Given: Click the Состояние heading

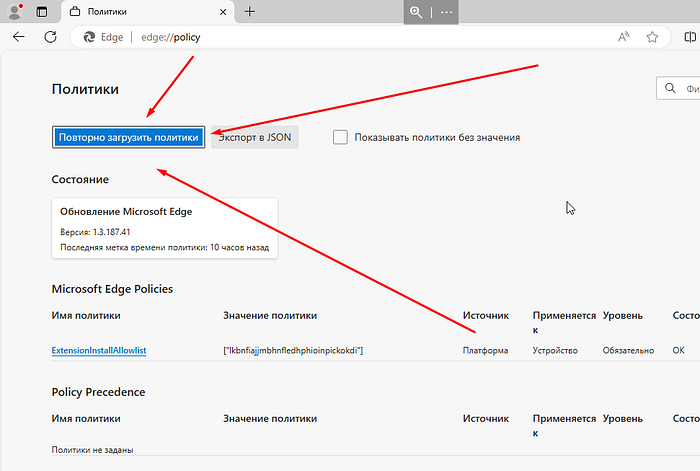Looking at the screenshot, I should 80,179.
